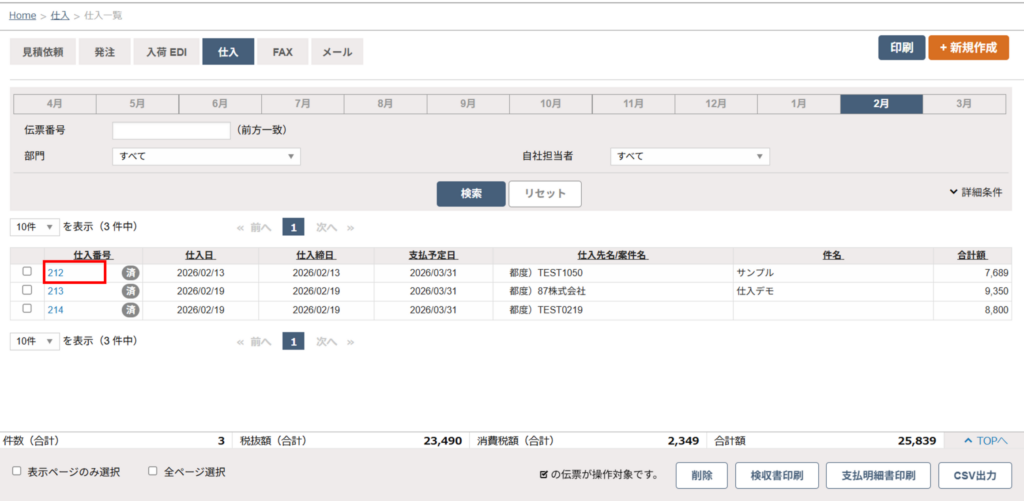Image resolution: width=1024 pixels, height=501 pixels.
Task: Switch to the 見積依頼 tab
Action: (43, 52)
